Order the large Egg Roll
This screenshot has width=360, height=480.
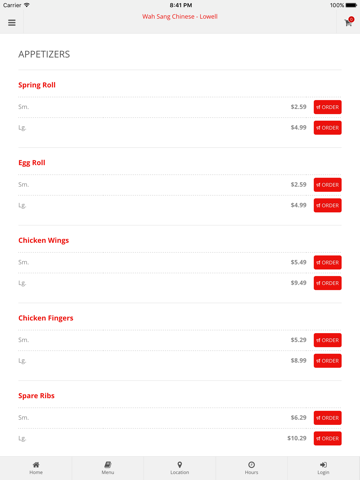tap(327, 205)
